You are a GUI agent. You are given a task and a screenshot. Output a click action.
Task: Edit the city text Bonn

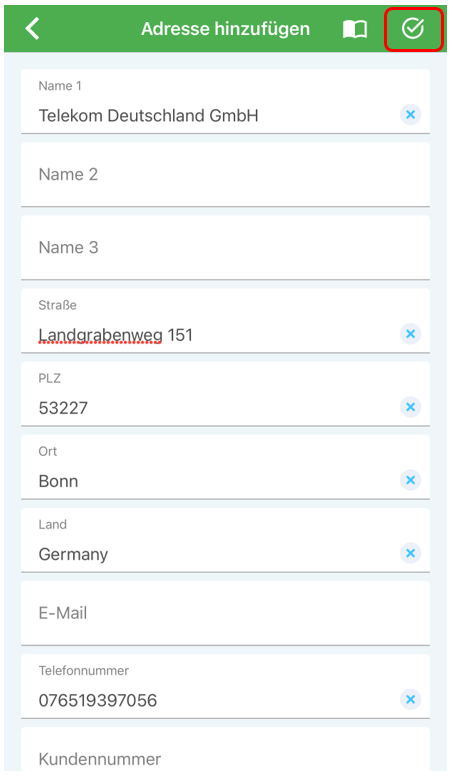pos(58,481)
